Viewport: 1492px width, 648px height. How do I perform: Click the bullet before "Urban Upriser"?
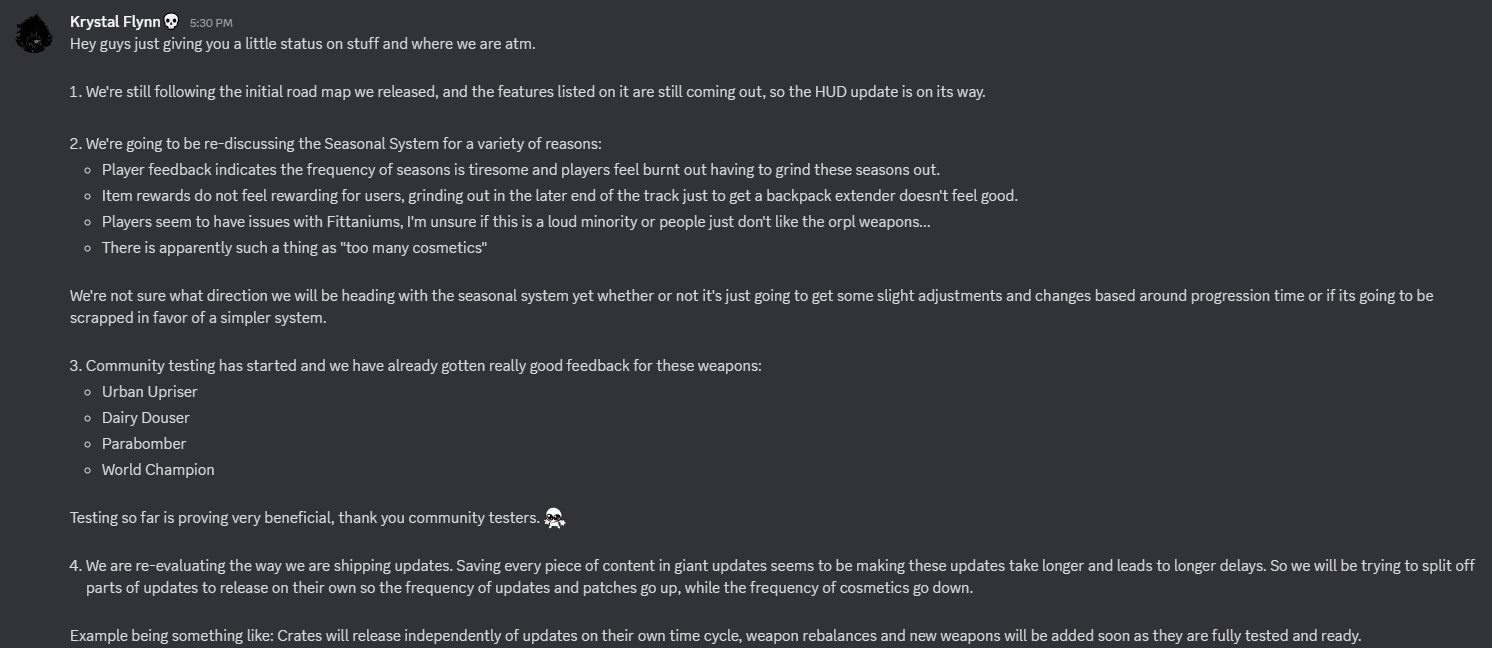89,392
